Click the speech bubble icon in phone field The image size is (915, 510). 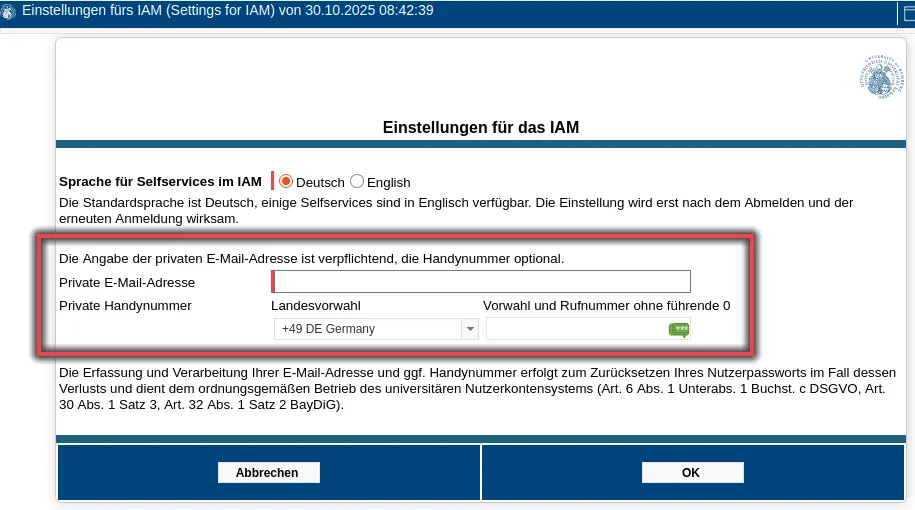pos(679,329)
